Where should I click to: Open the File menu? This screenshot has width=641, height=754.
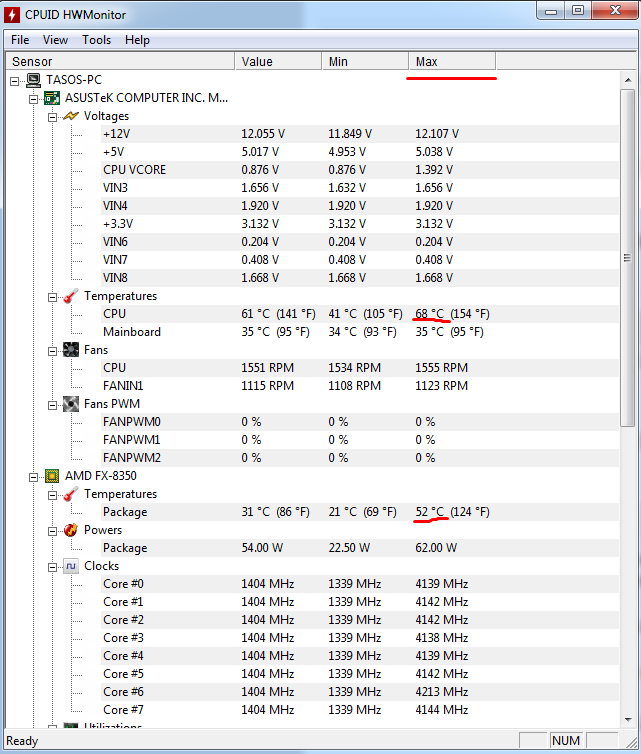point(20,40)
